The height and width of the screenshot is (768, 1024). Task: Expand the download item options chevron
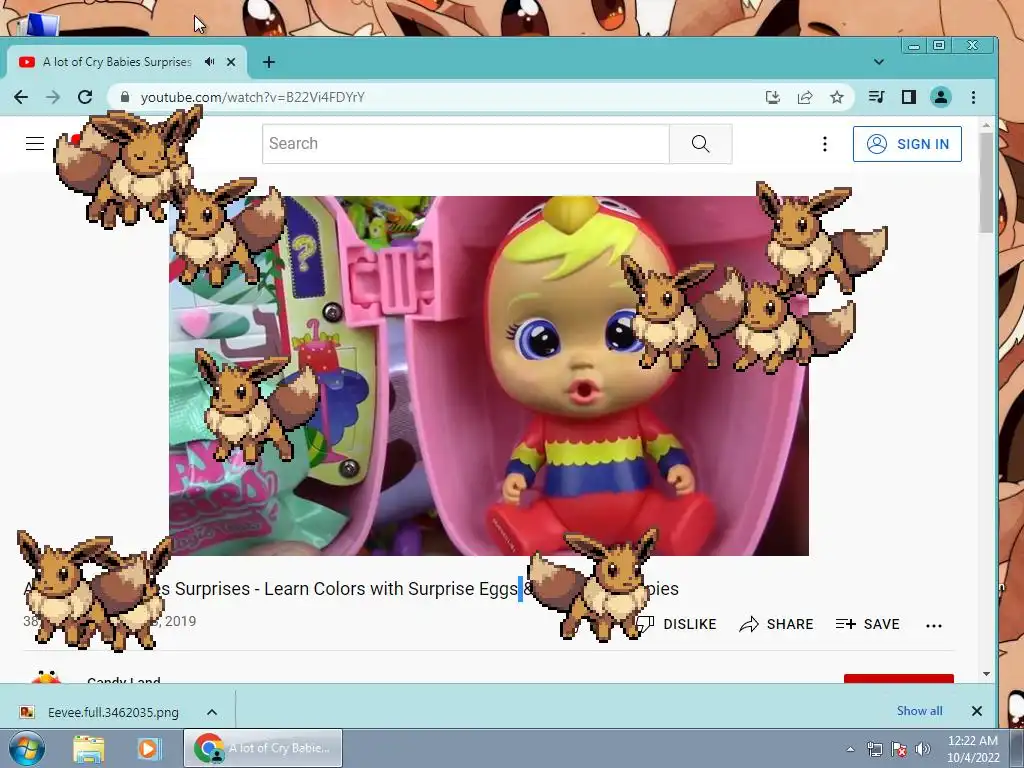tap(212, 712)
